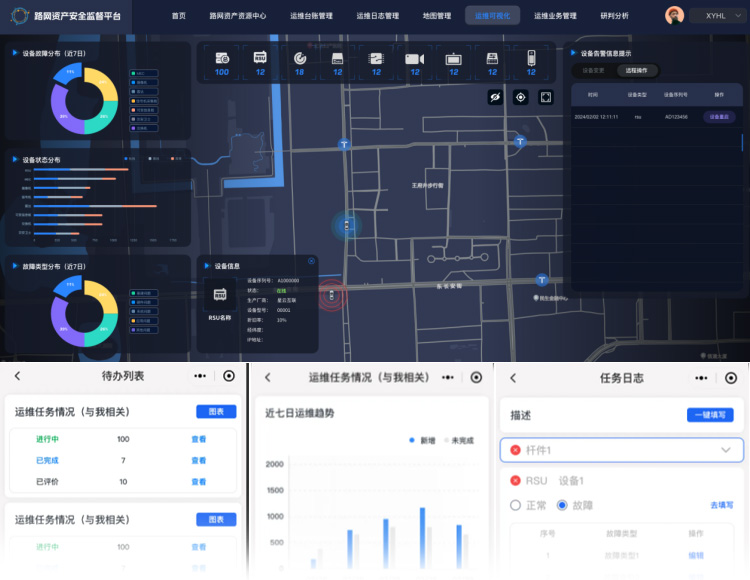Image resolution: width=750 pixels, height=580 pixels.
Task: Select the 正常 radio button
Action: (x=516, y=505)
